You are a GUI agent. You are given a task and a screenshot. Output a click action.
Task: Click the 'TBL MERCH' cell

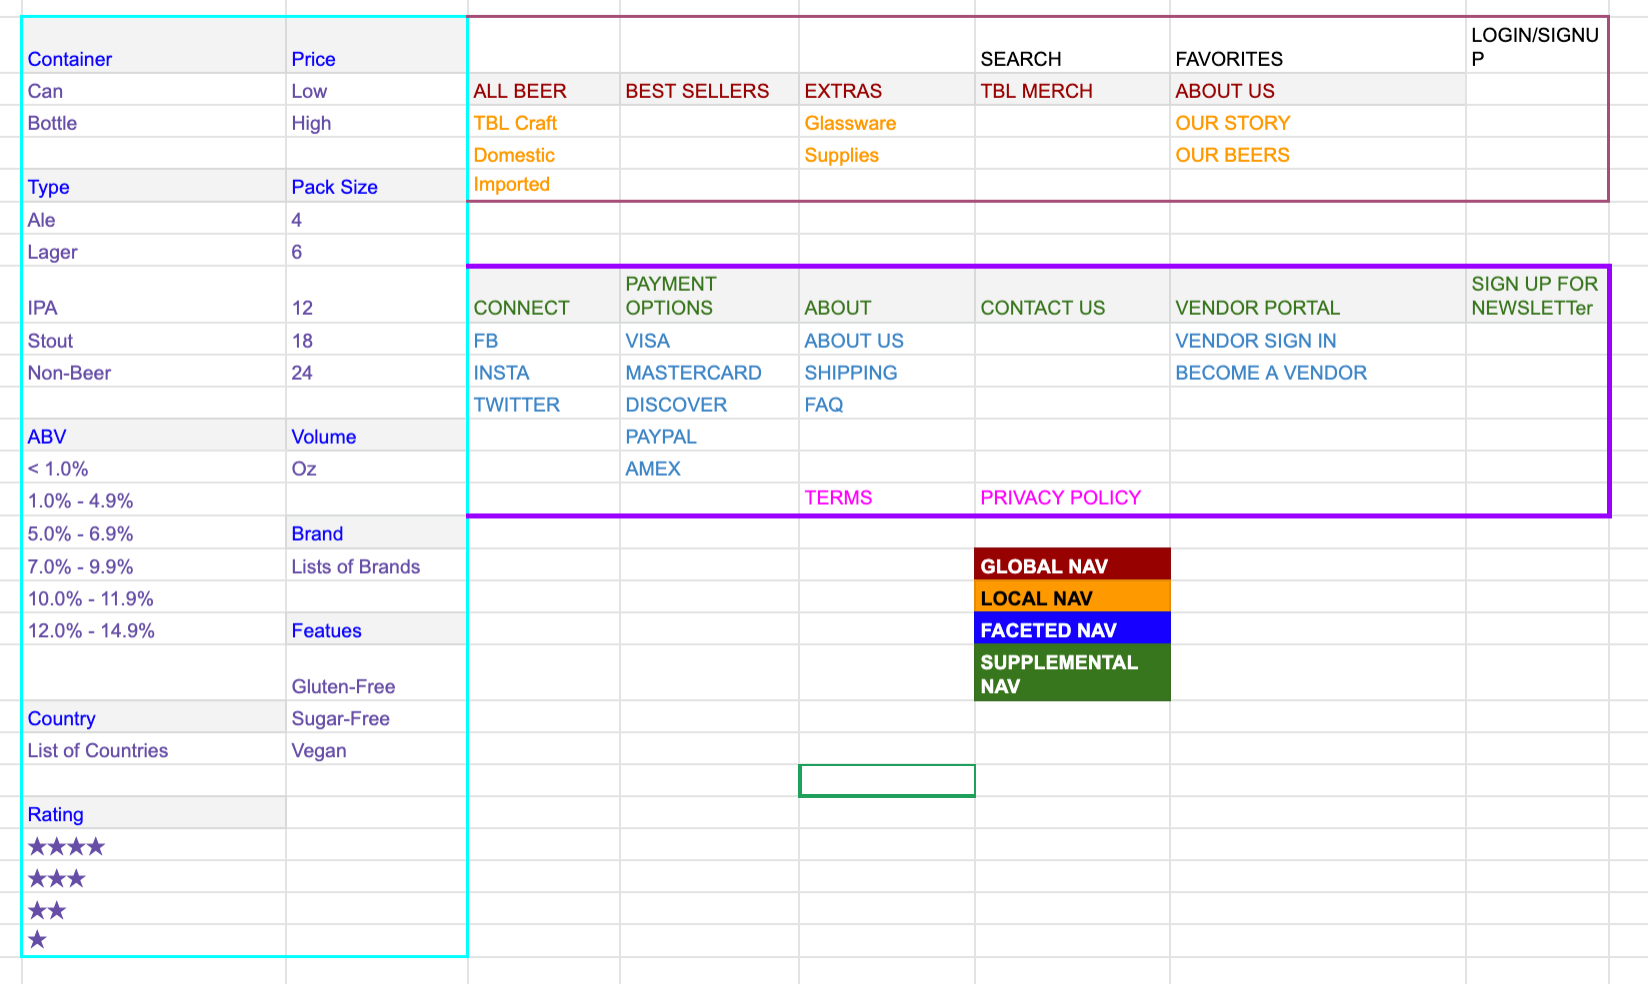click(1072, 90)
